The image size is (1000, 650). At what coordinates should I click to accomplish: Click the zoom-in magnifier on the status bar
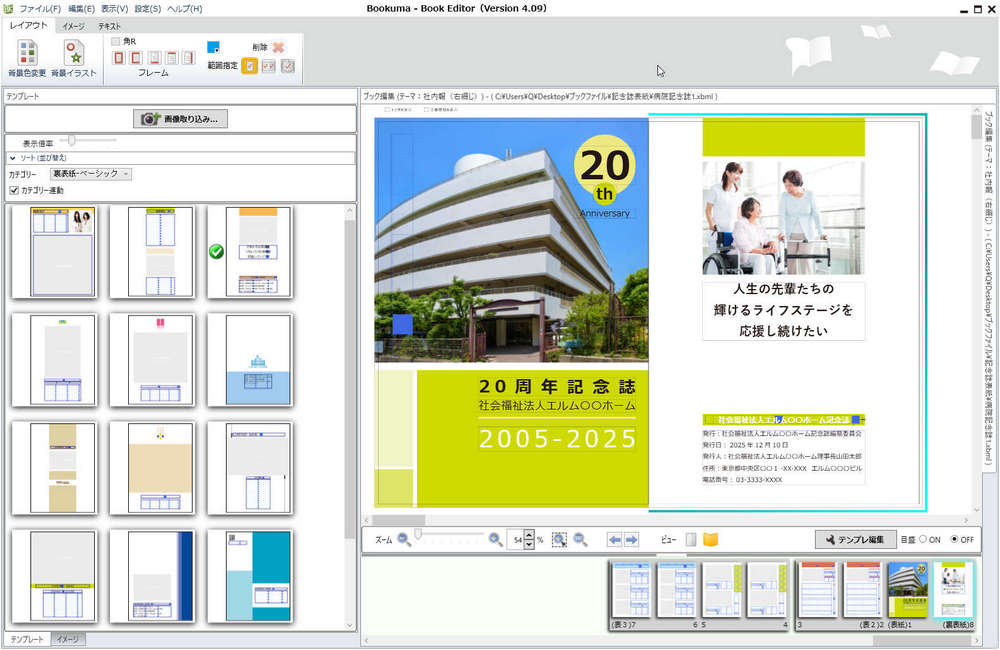coord(495,539)
